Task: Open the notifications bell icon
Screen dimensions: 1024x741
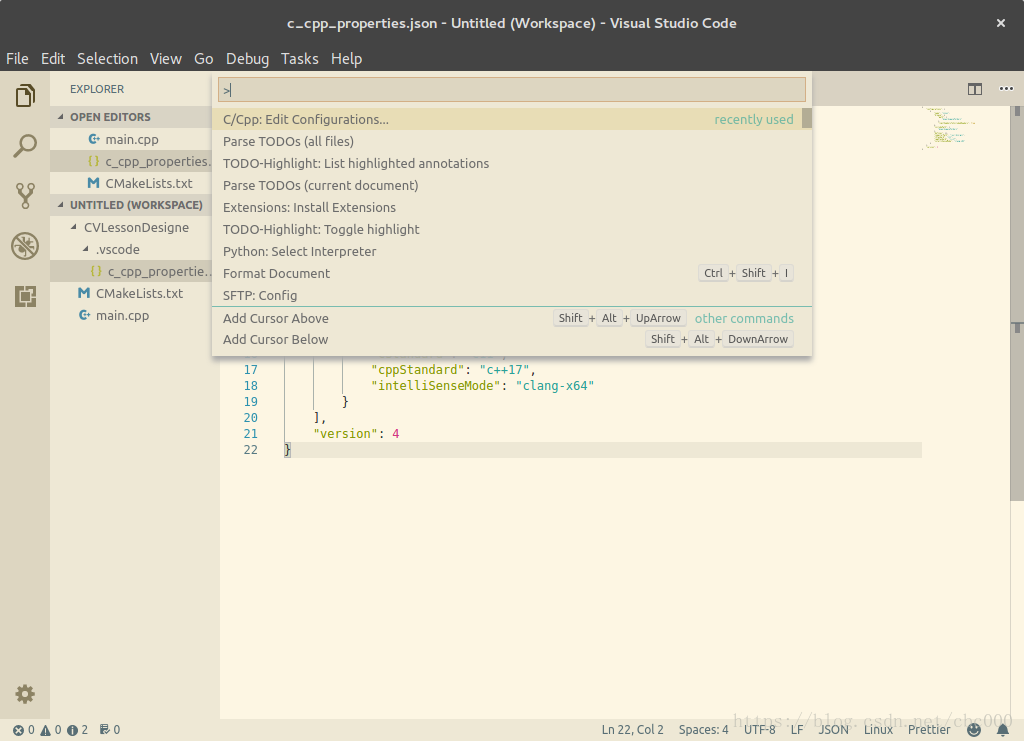Action: (x=1002, y=730)
